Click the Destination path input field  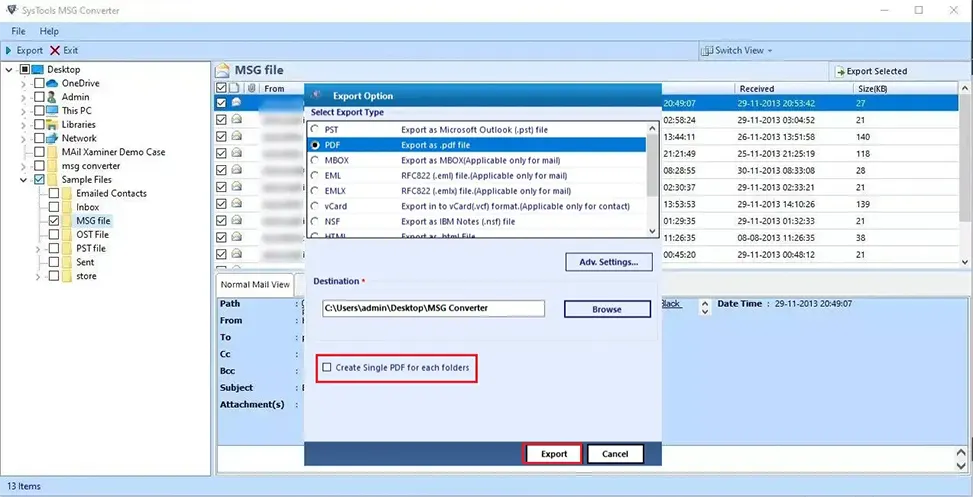point(433,308)
